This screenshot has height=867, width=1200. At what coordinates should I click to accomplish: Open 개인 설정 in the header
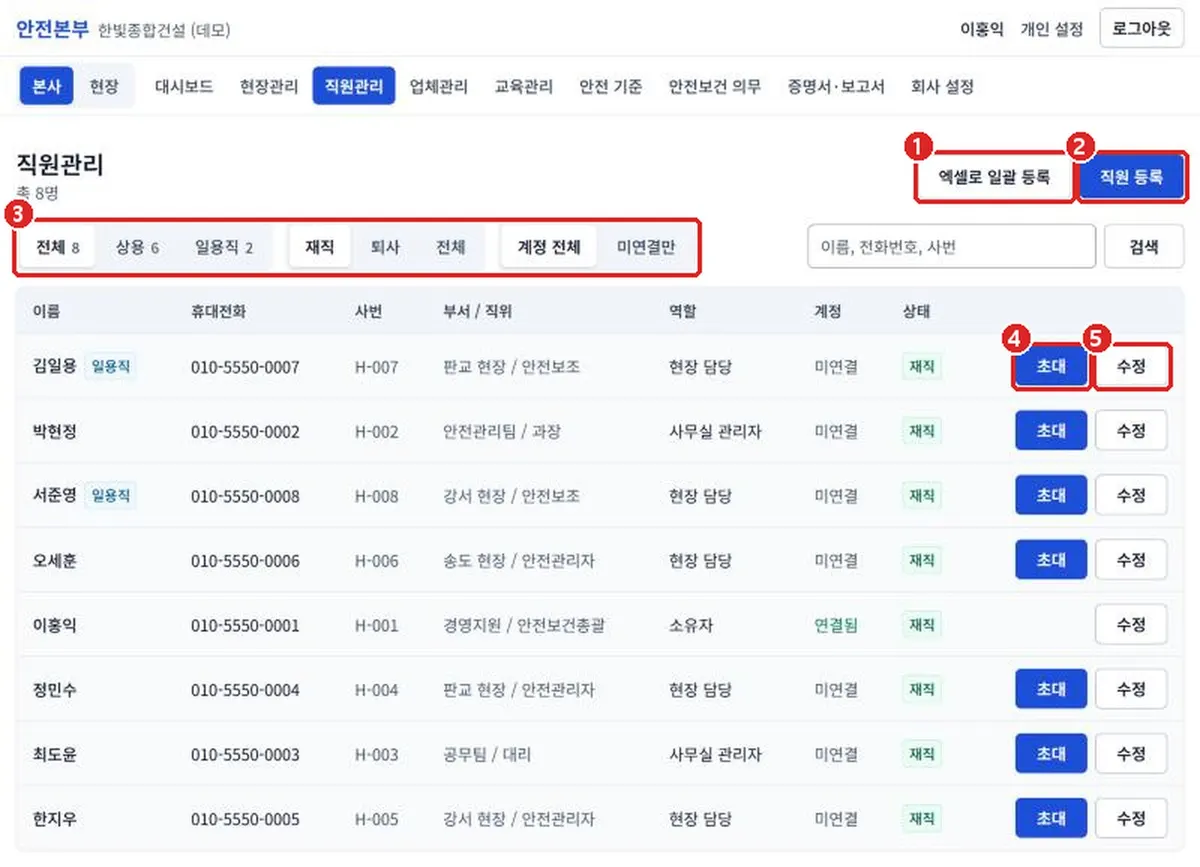point(1051,29)
